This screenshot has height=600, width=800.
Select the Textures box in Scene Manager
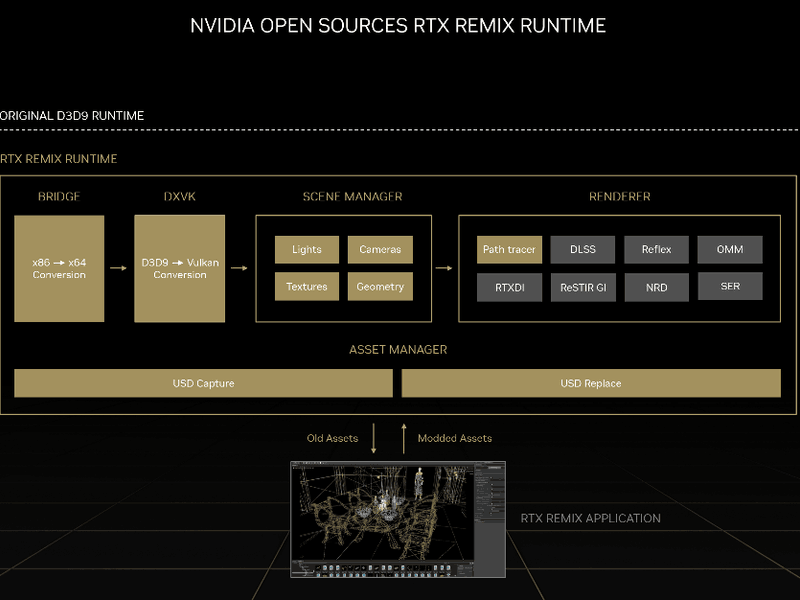[x=307, y=287]
